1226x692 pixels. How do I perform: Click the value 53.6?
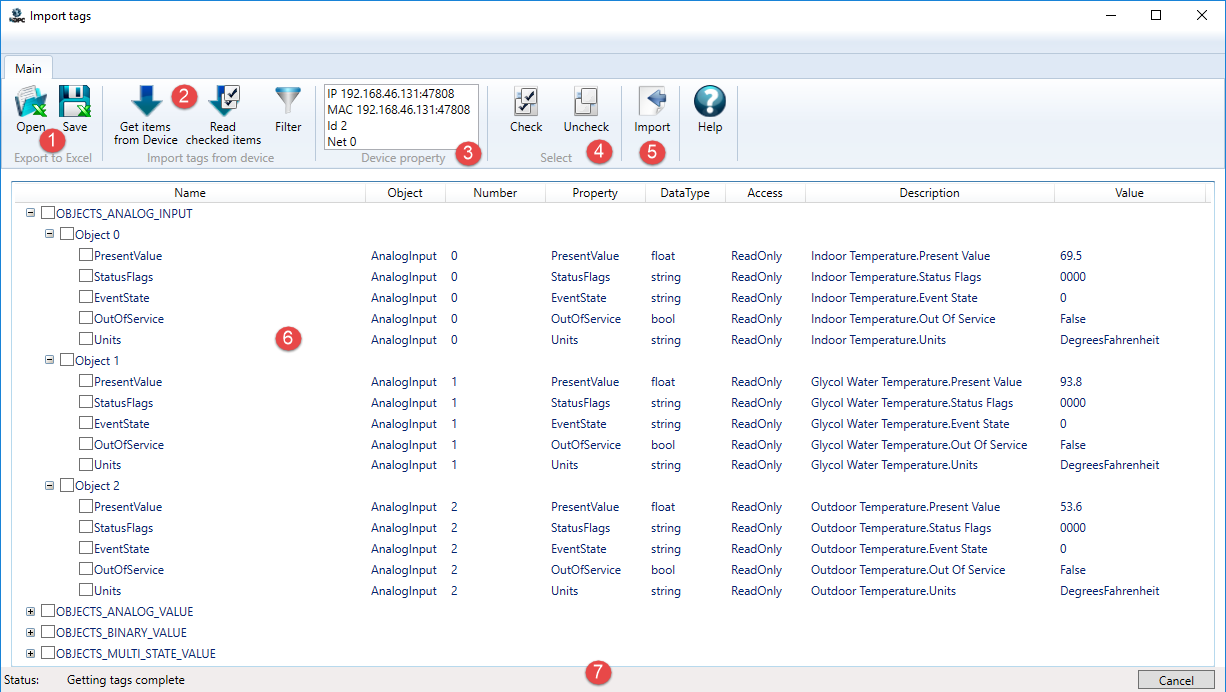pyautogui.click(x=1072, y=507)
